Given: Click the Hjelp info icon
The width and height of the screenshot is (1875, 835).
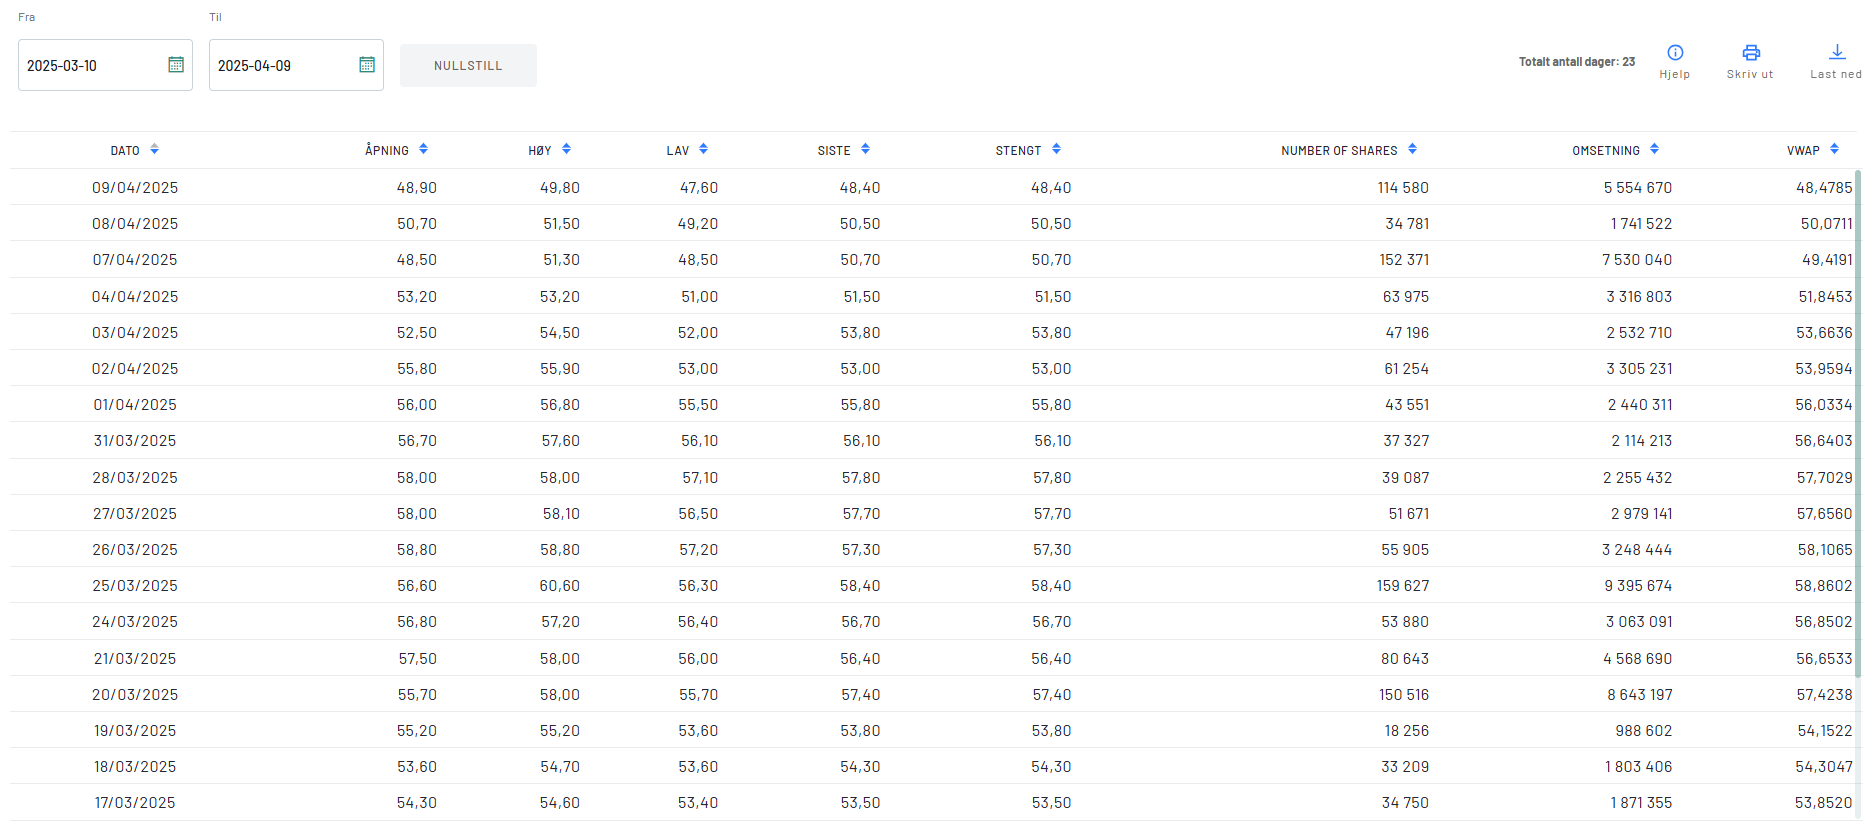Looking at the screenshot, I should coord(1675,53).
